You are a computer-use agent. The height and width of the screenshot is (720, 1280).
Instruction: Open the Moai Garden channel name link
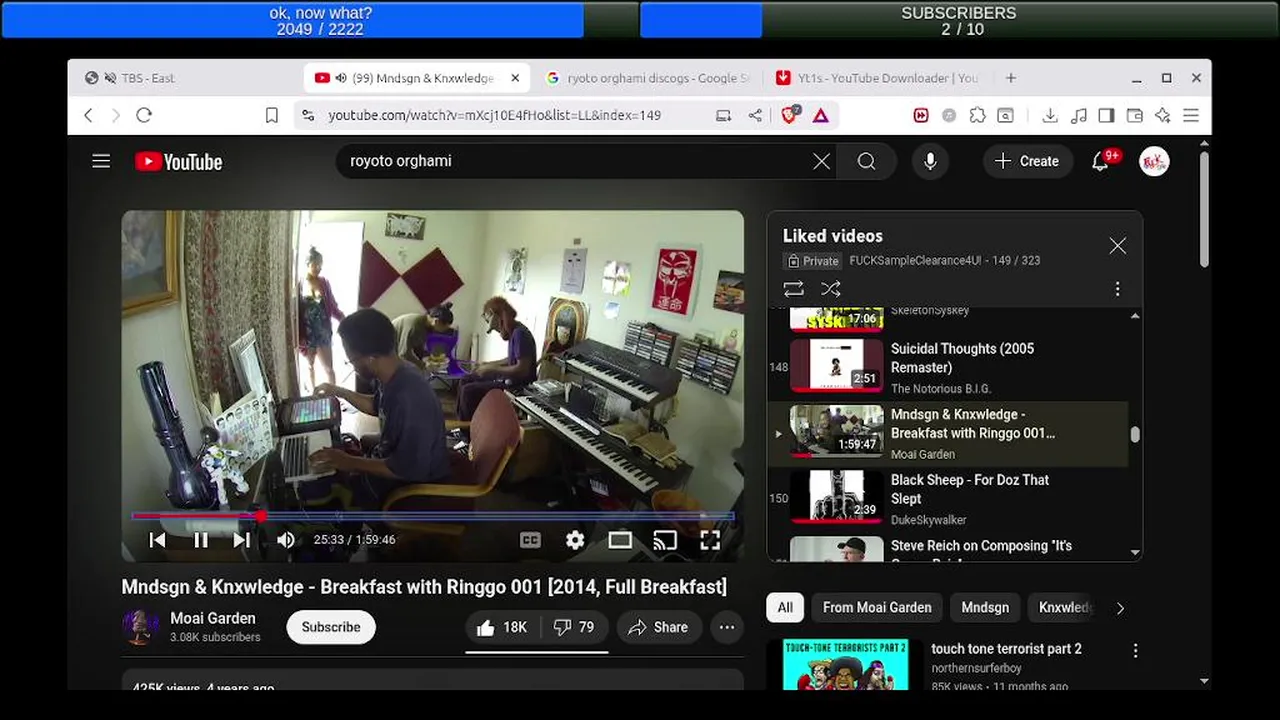(x=213, y=618)
